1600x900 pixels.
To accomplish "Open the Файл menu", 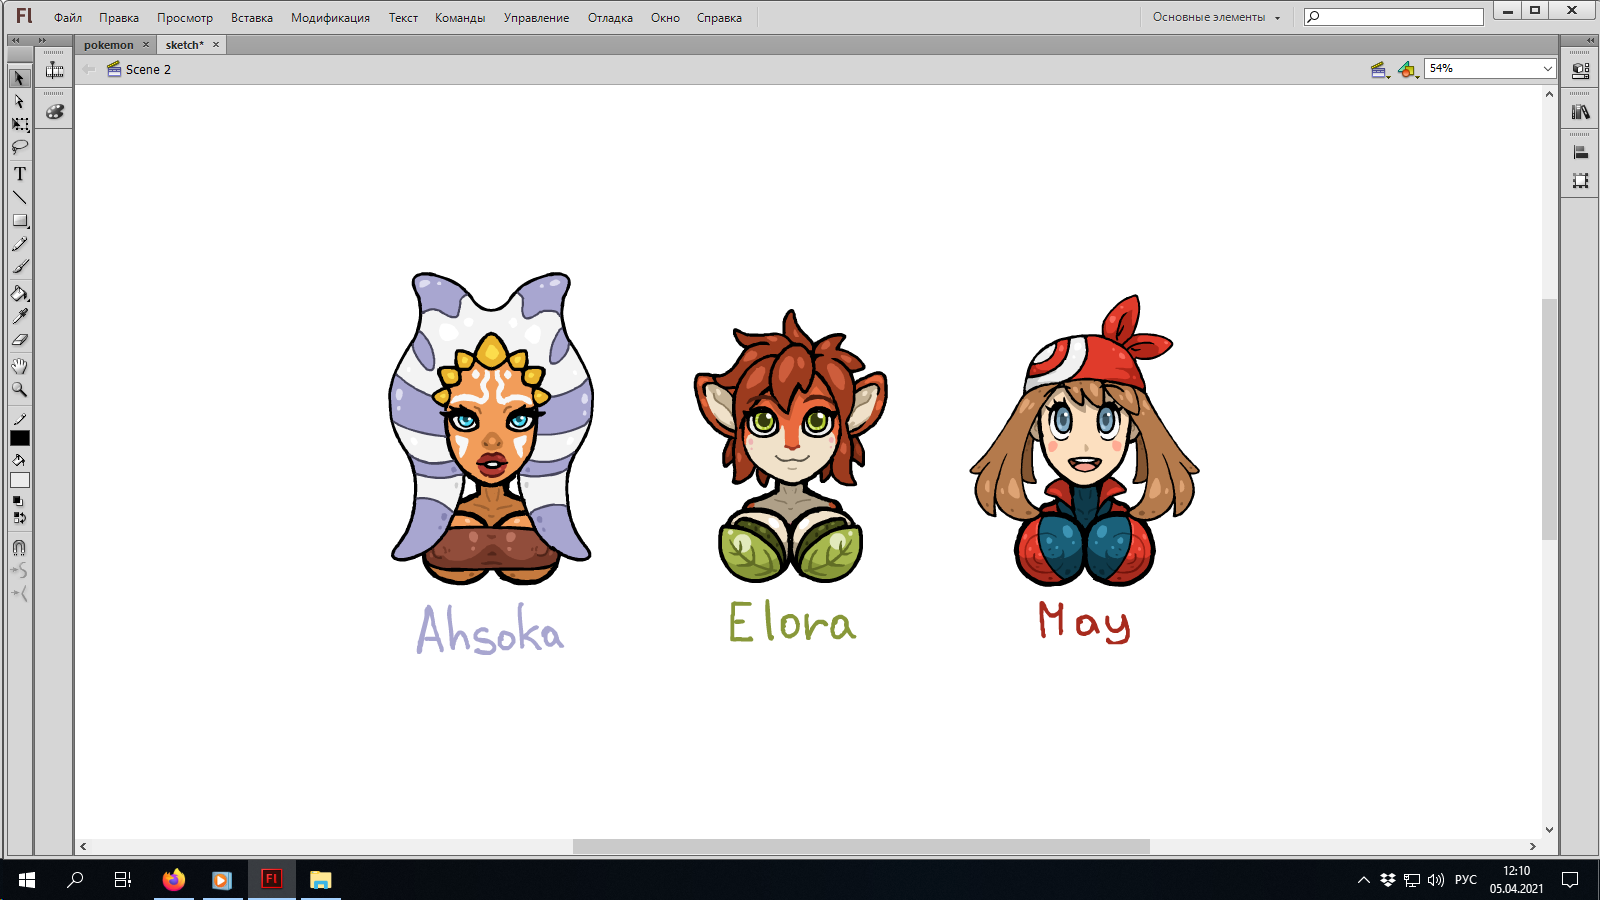I will pos(68,18).
